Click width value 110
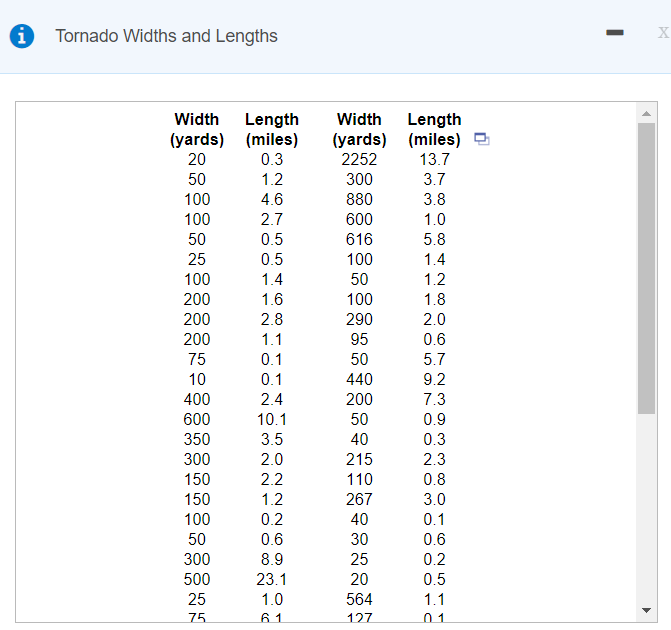Screen dimensions: 671x630 pos(359,480)
